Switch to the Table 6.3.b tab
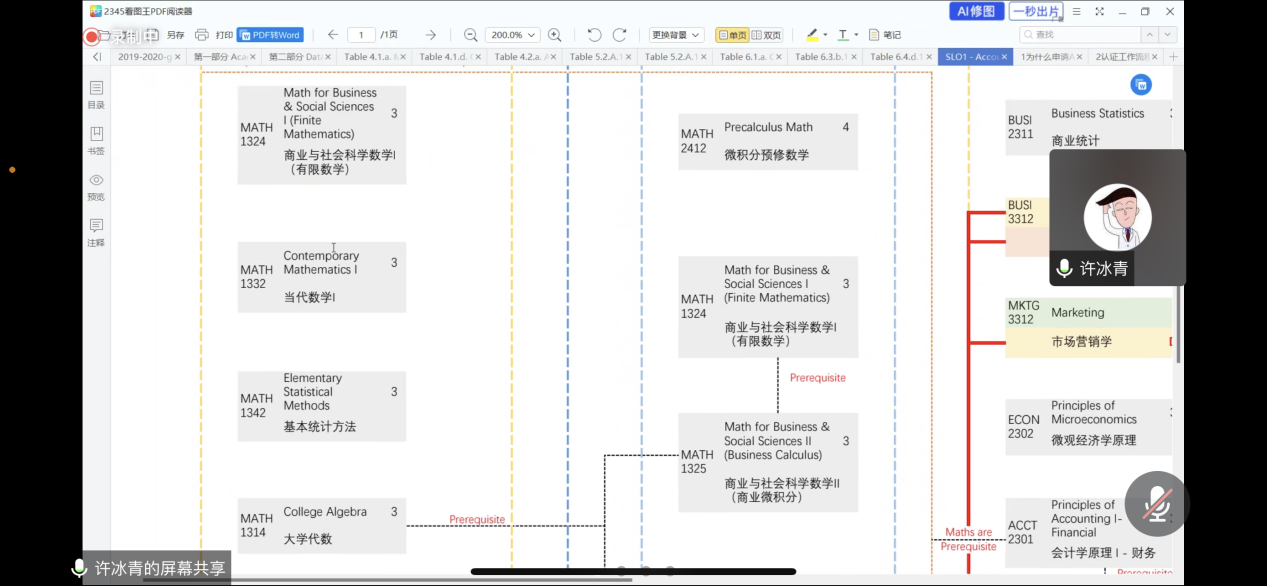 [x=820, y=57]
